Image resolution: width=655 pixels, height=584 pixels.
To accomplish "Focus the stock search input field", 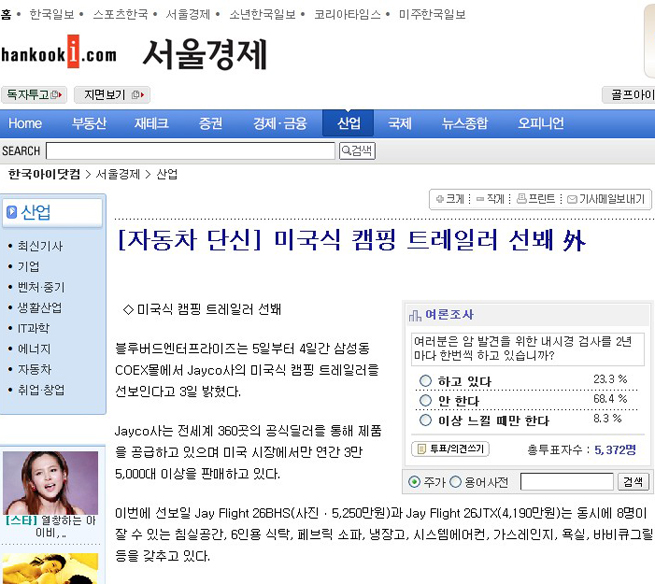I will coord(567,482).
